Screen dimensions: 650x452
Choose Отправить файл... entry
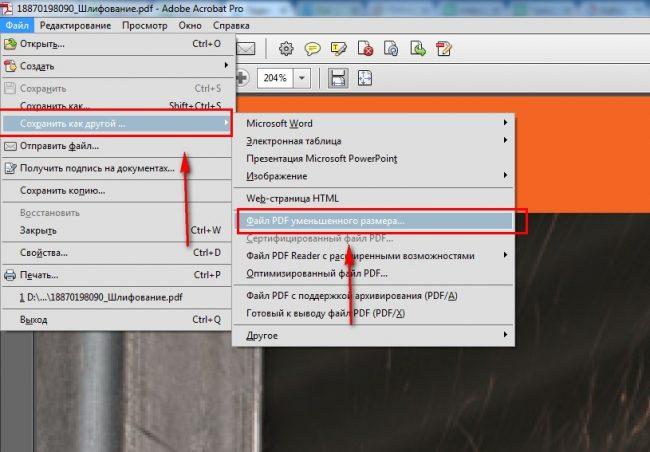click(x=117, y=146)
